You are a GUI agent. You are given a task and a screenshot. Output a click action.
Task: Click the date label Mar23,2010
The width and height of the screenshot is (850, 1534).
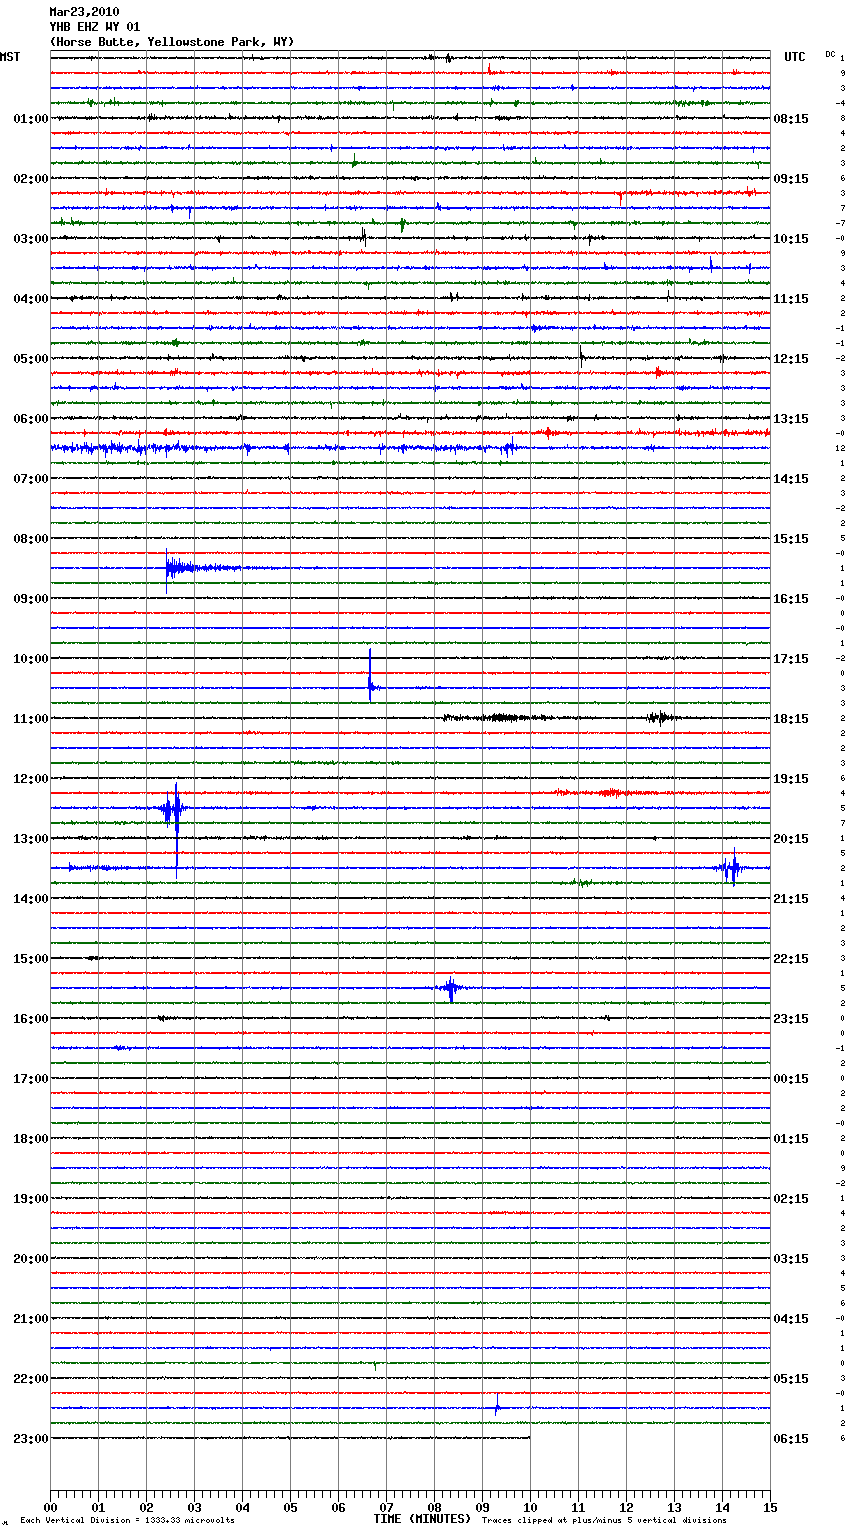tap(84, 12)
